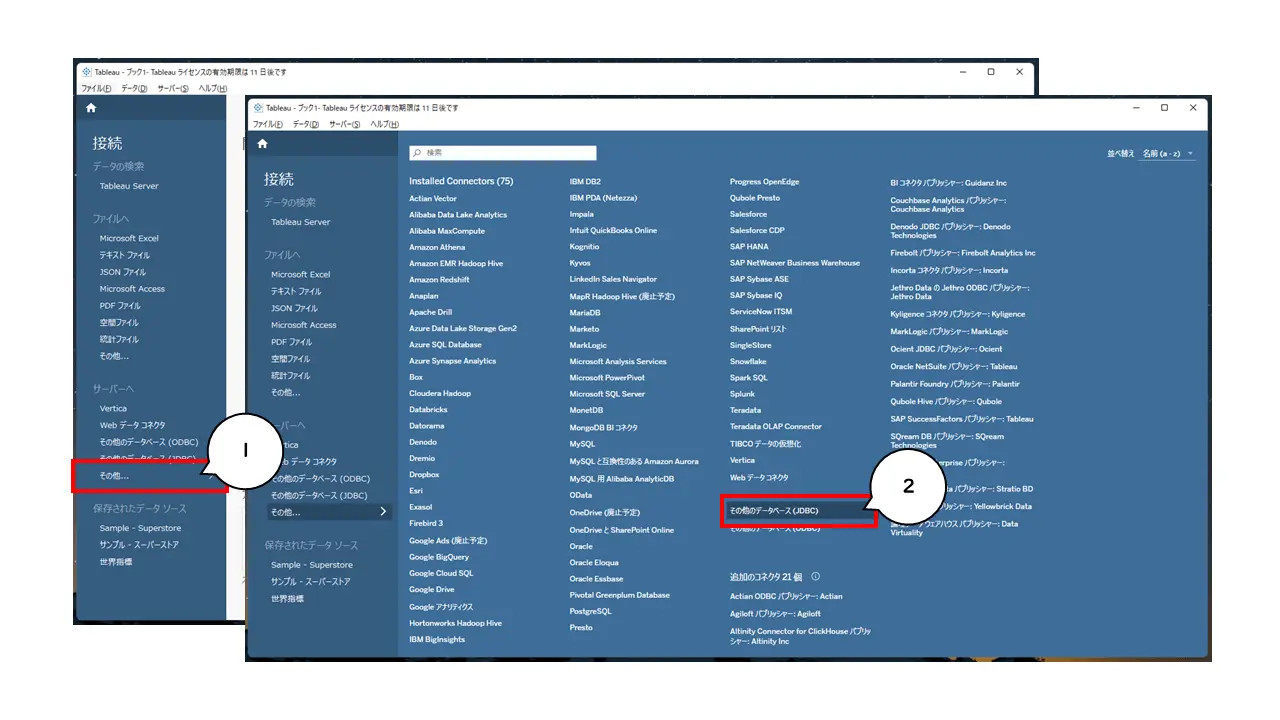The image size is (1280, 720).
Task: Choose the Databricks connector
Action: [x=428, y=410]
